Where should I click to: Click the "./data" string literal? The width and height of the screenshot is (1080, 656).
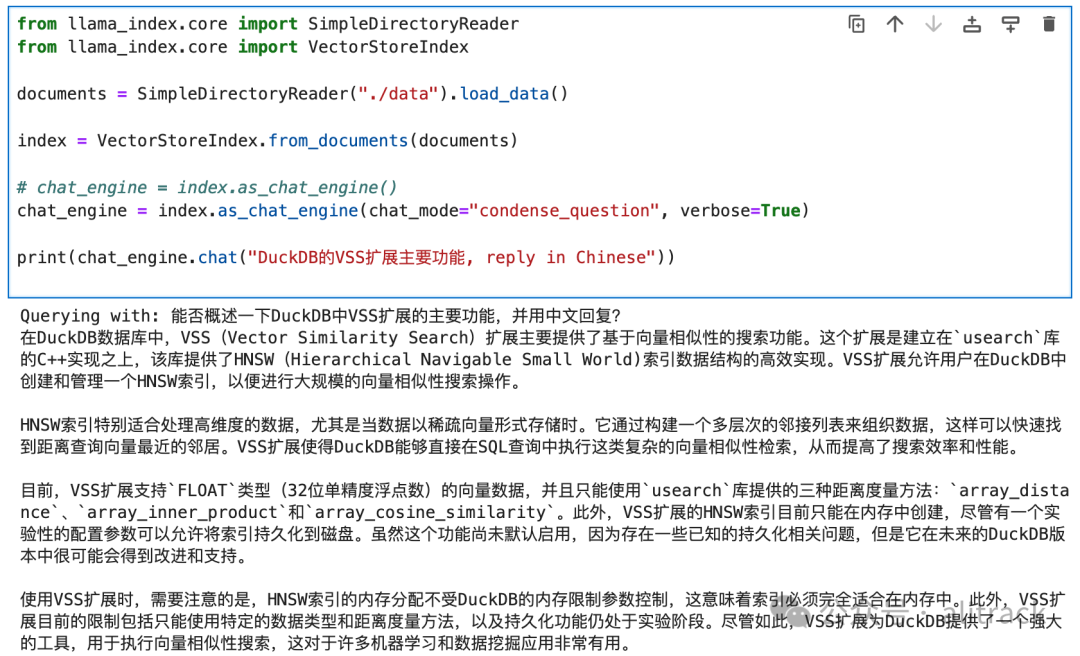point(397,94)
